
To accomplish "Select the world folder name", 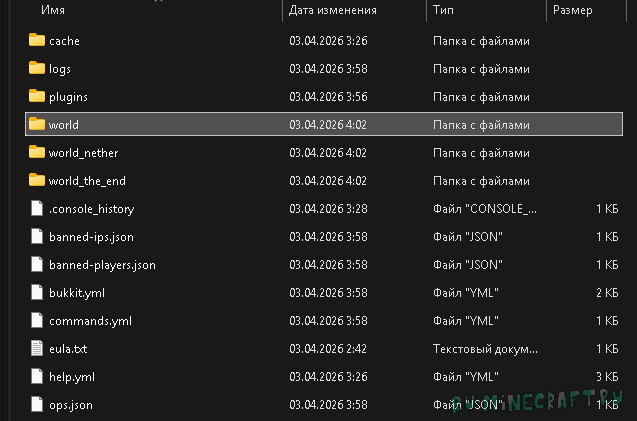I will pos(64,125).
